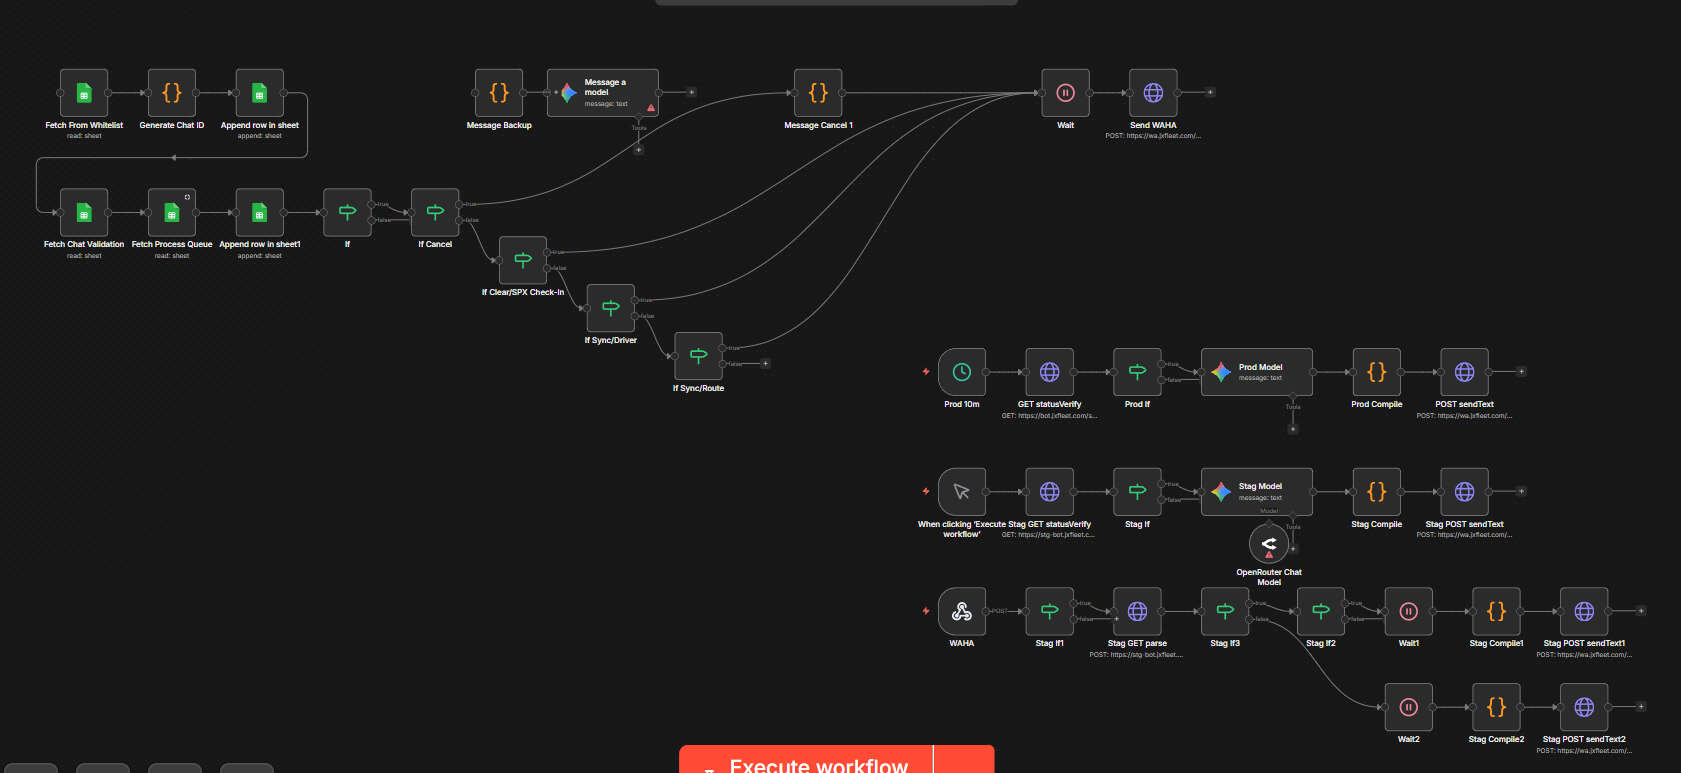Open the Wait node after Message Cancel 1
The height and width of the screenshot is (773, 1681).
1066,93
